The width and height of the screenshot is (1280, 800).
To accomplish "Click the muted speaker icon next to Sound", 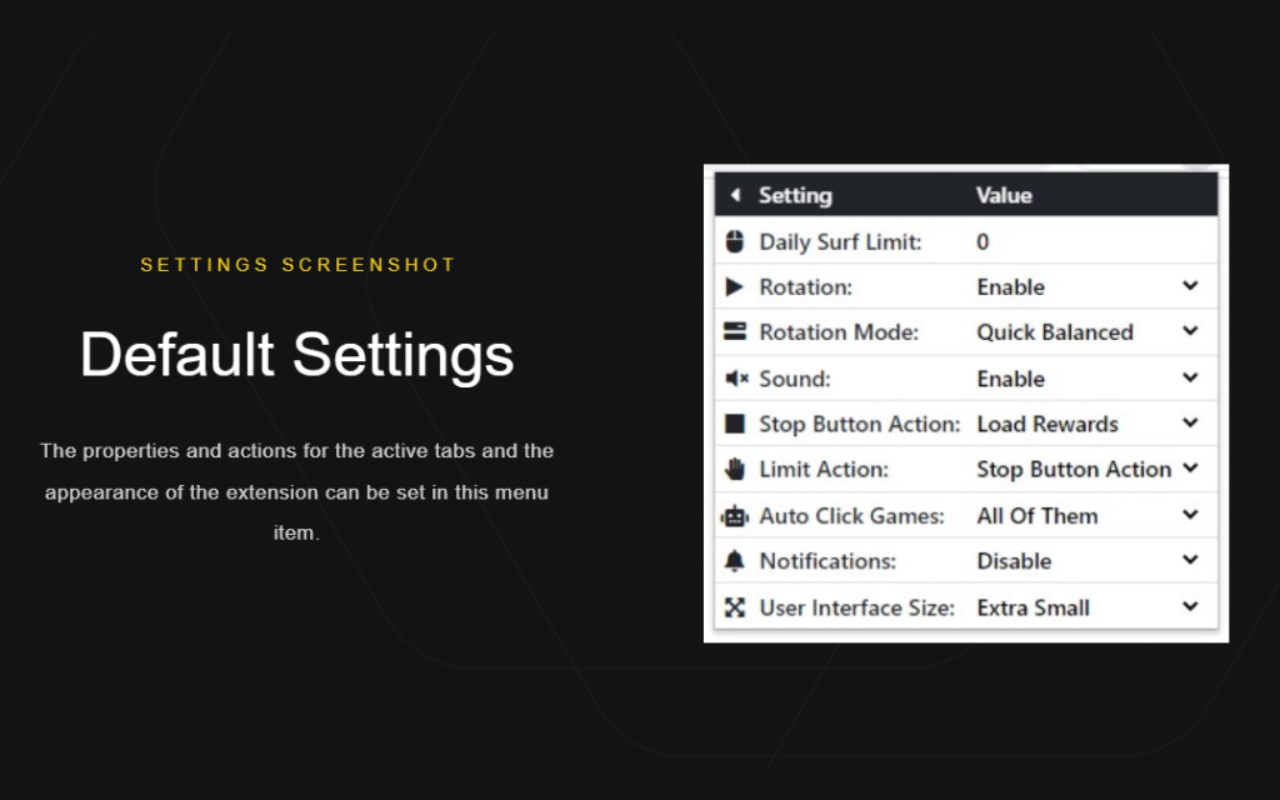I will [x=736, y=378].
